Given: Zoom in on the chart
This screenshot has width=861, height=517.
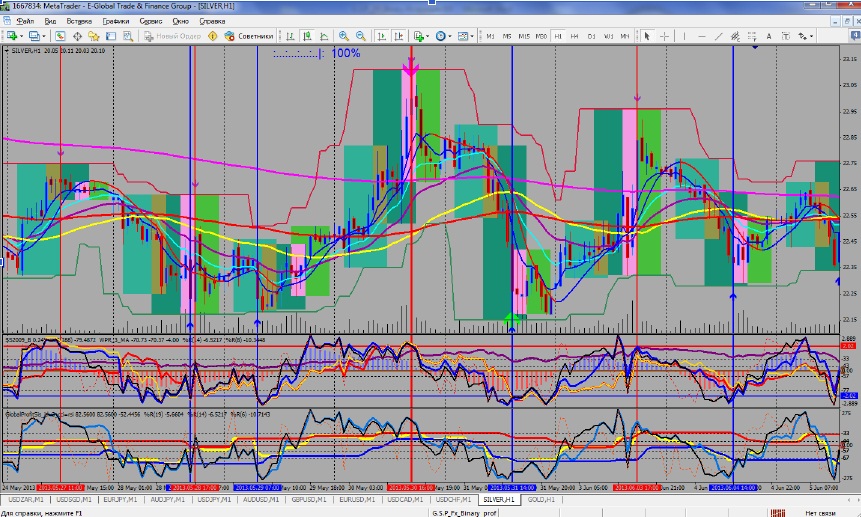Looking at the screenshot, I should point(343,36).
